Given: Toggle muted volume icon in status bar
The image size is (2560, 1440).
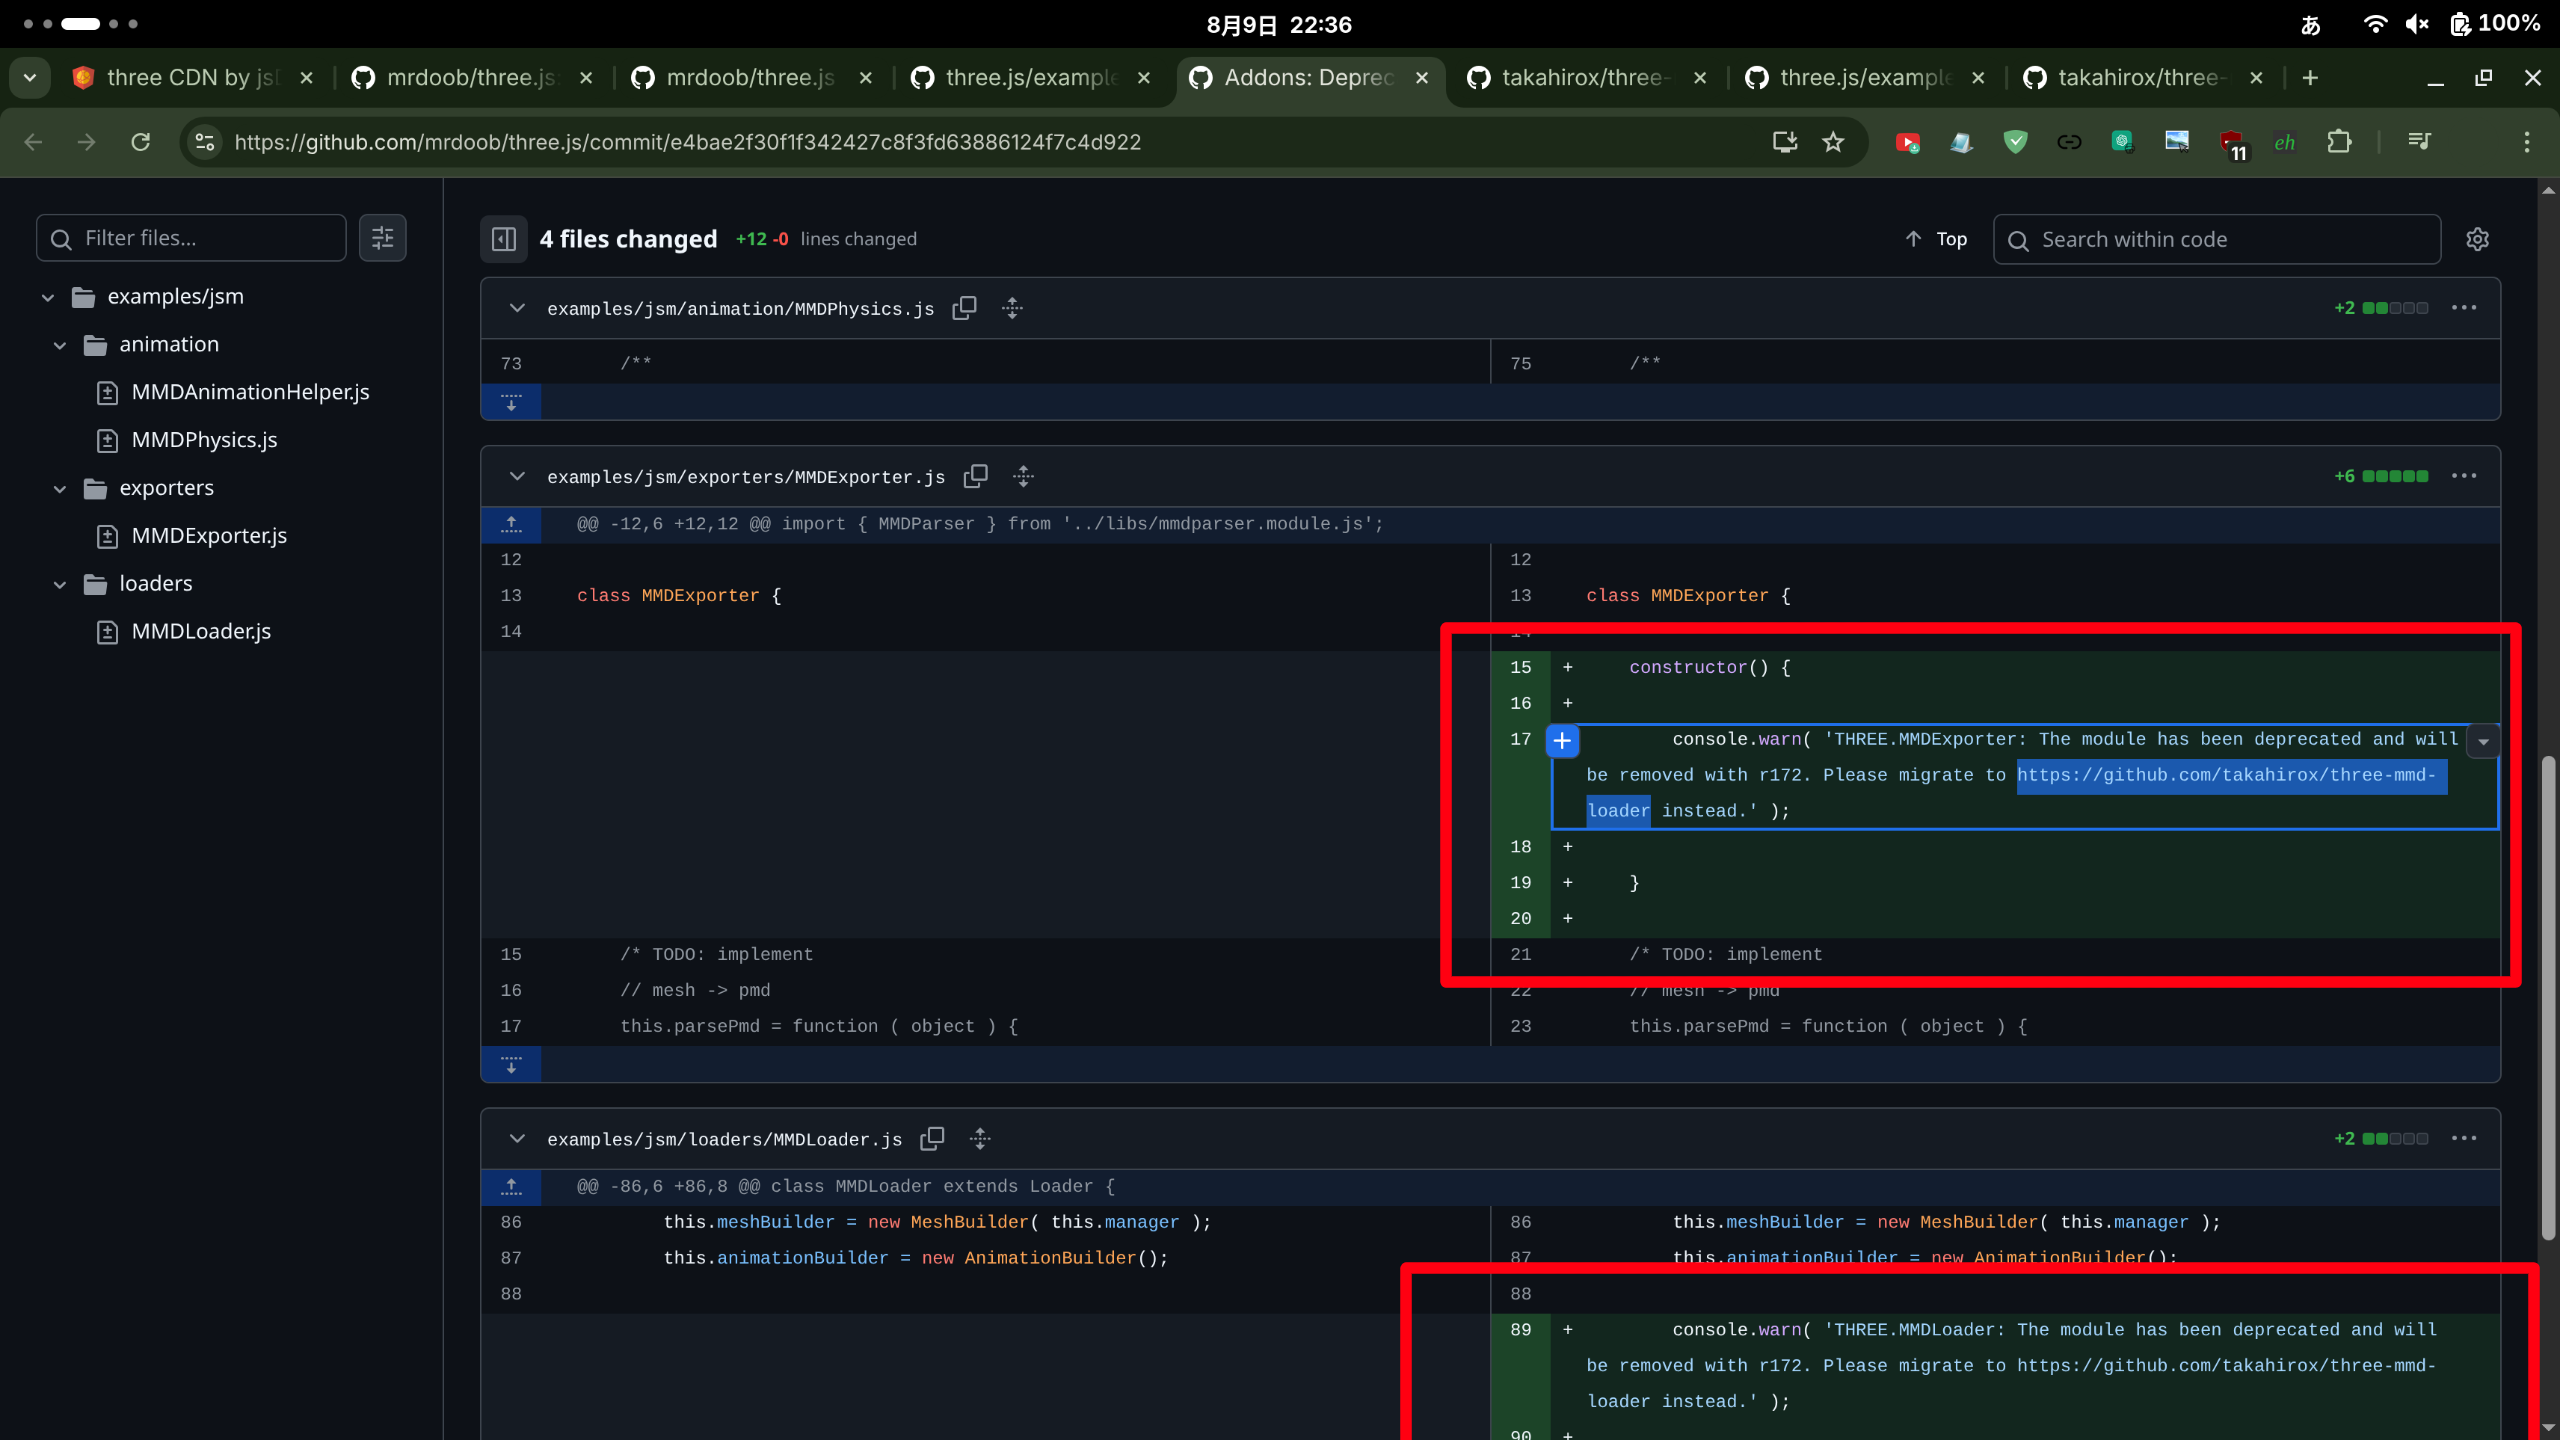Looking at the screenshot, I should (2417, 25).
